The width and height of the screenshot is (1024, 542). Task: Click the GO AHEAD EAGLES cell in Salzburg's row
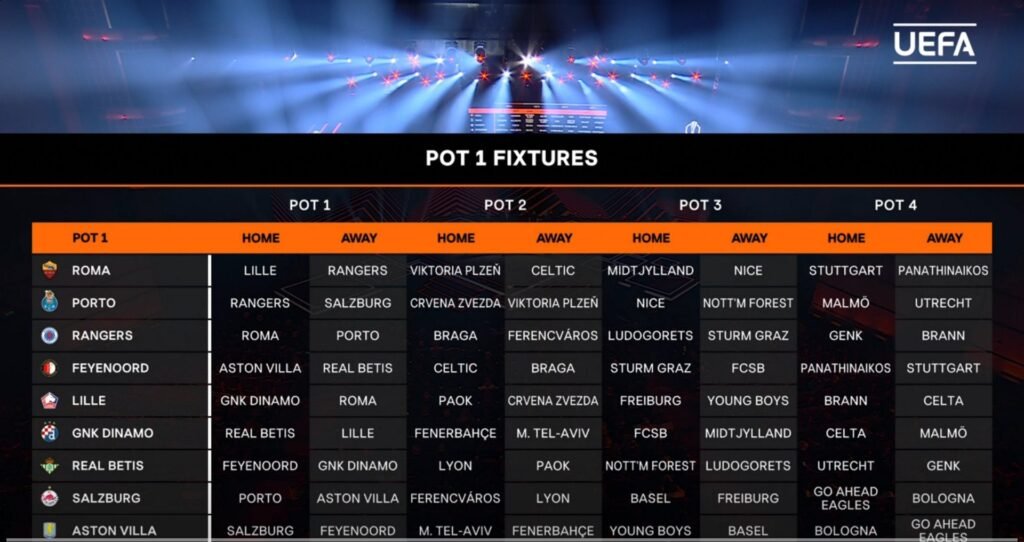tap(846, 498)
